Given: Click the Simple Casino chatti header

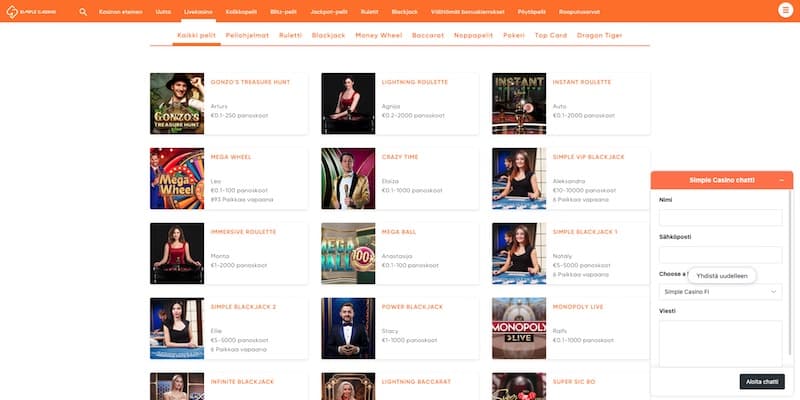Looking at the screenshot, I should click(721, 180).
